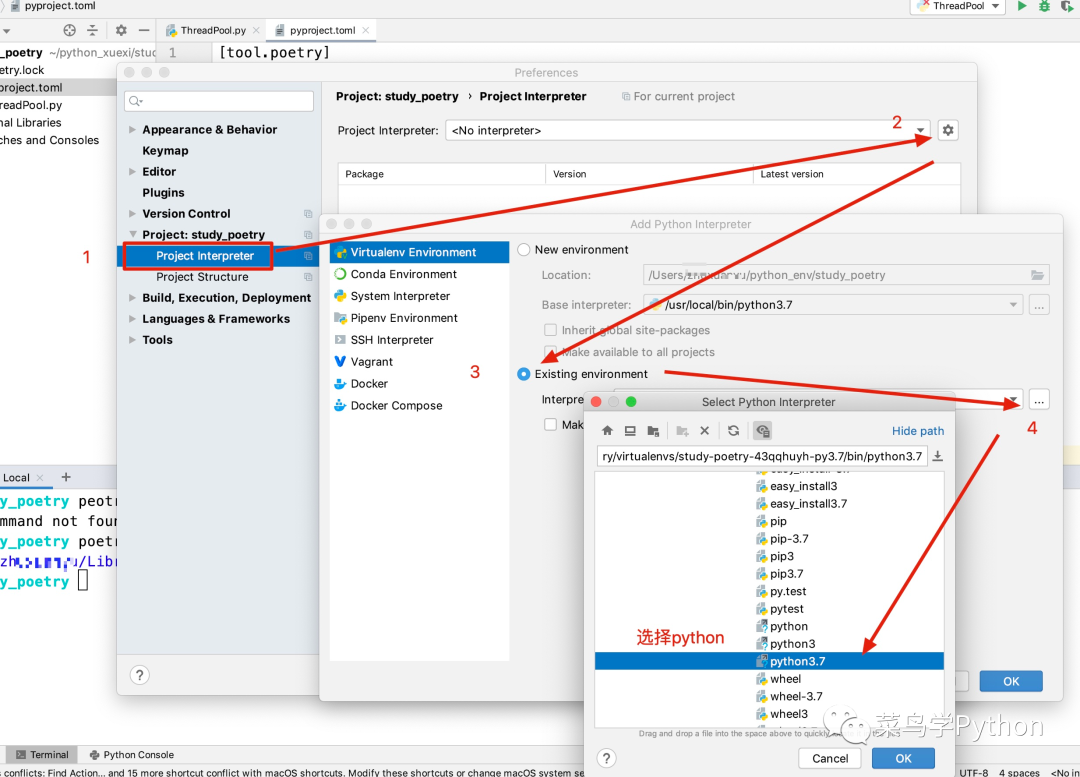Select the Existing environment radio button

click(x=523, y=374)
